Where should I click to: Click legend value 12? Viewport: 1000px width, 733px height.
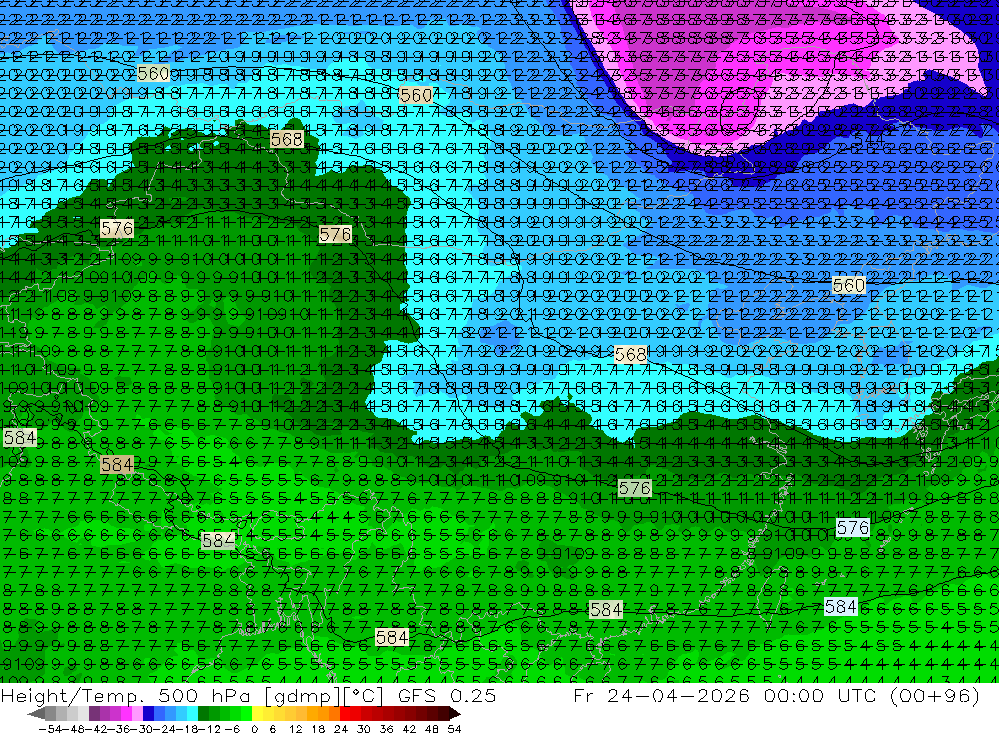(295, 729)
